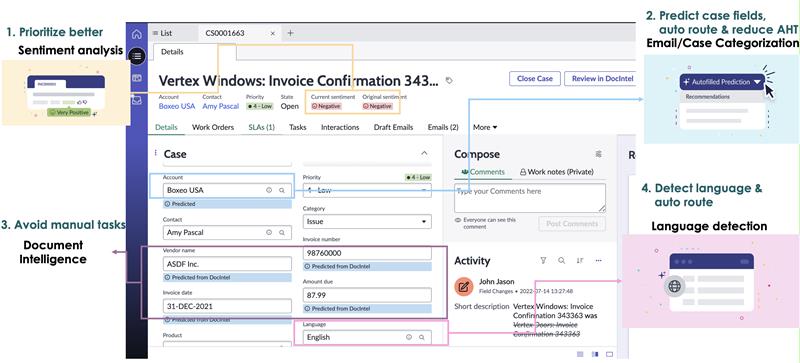Search Language field with magnifier icon
The height and width of the screenshot is (363, 800).
coord(421,337)
